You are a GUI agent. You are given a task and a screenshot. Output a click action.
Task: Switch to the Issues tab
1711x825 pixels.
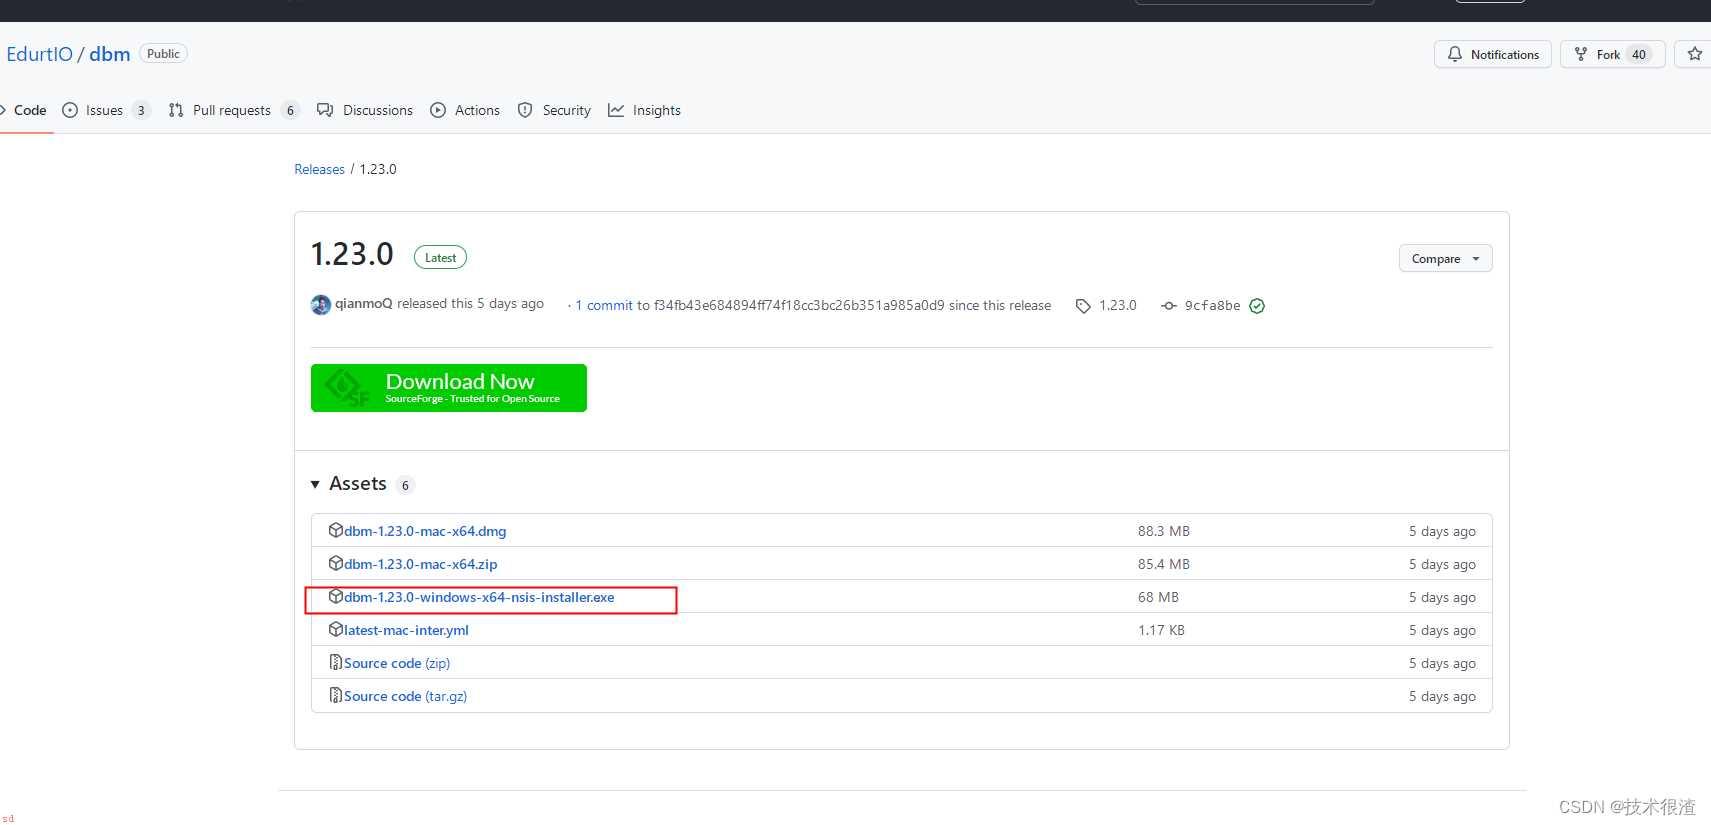pyautogui.click(x=104, y=110)
